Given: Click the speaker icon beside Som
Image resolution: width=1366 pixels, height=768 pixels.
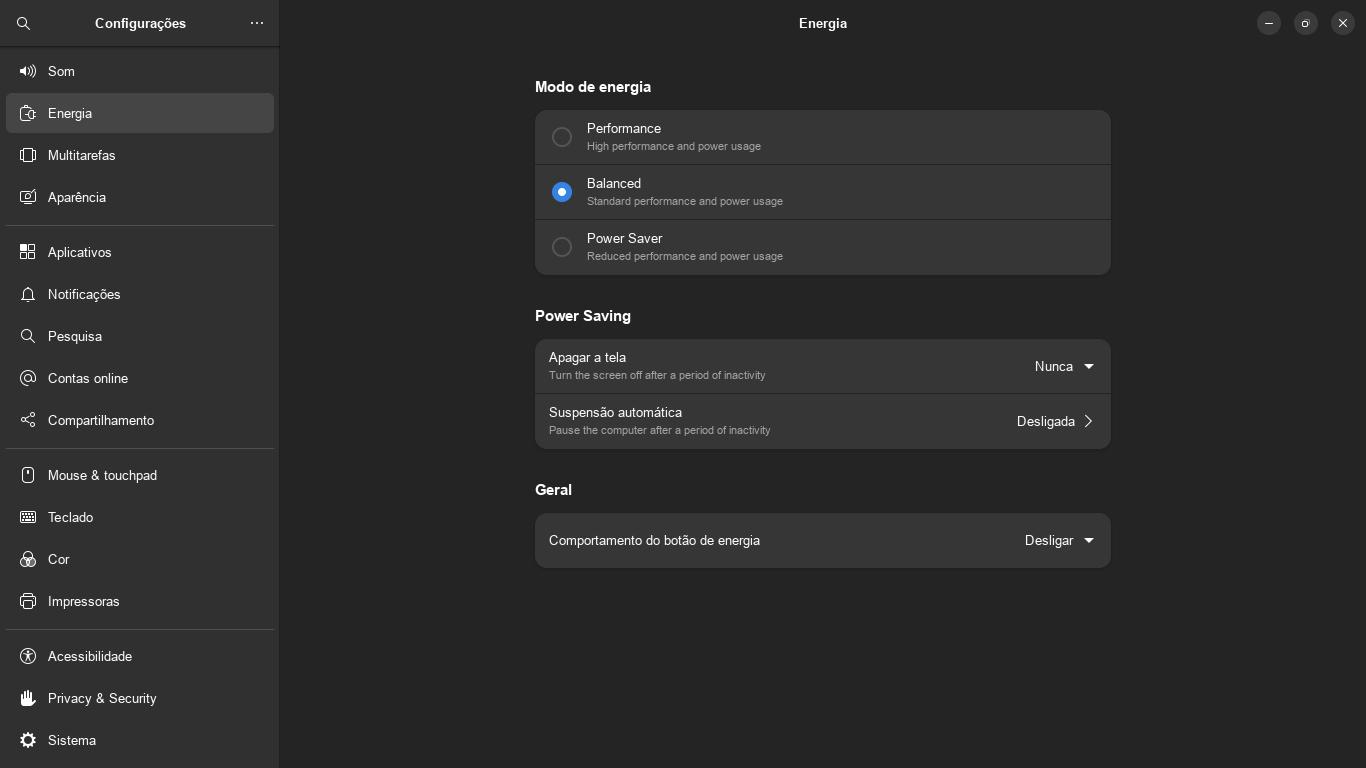Looking at the screenshot, I should pos(28,71).
